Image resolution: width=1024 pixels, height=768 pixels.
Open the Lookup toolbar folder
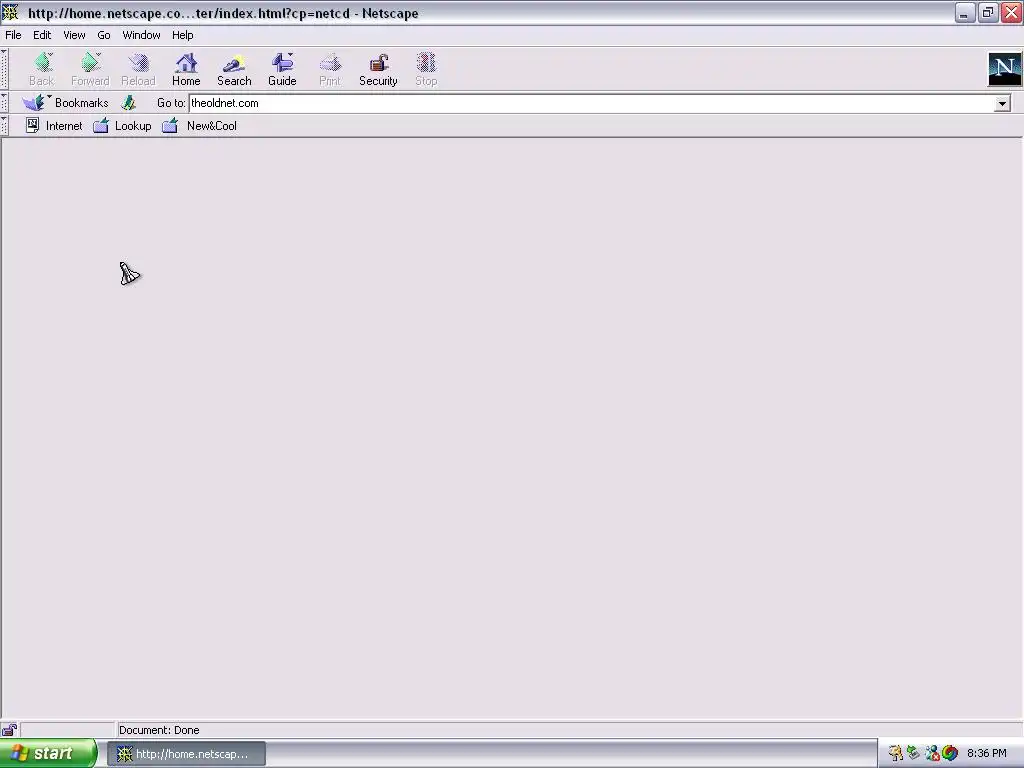click(x=122, y=125)
